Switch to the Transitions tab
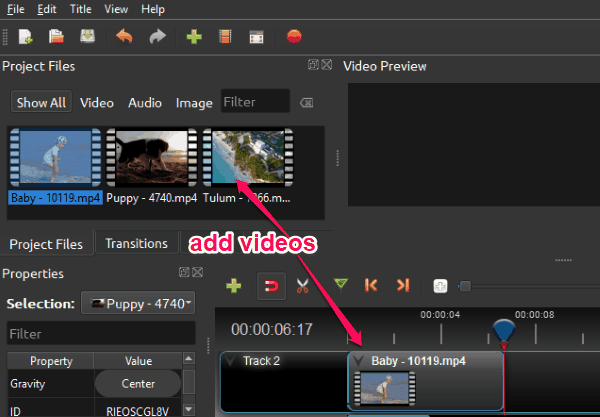Image resolution: width=600 pixels, height=417 pixels. (x=137, y=243)
